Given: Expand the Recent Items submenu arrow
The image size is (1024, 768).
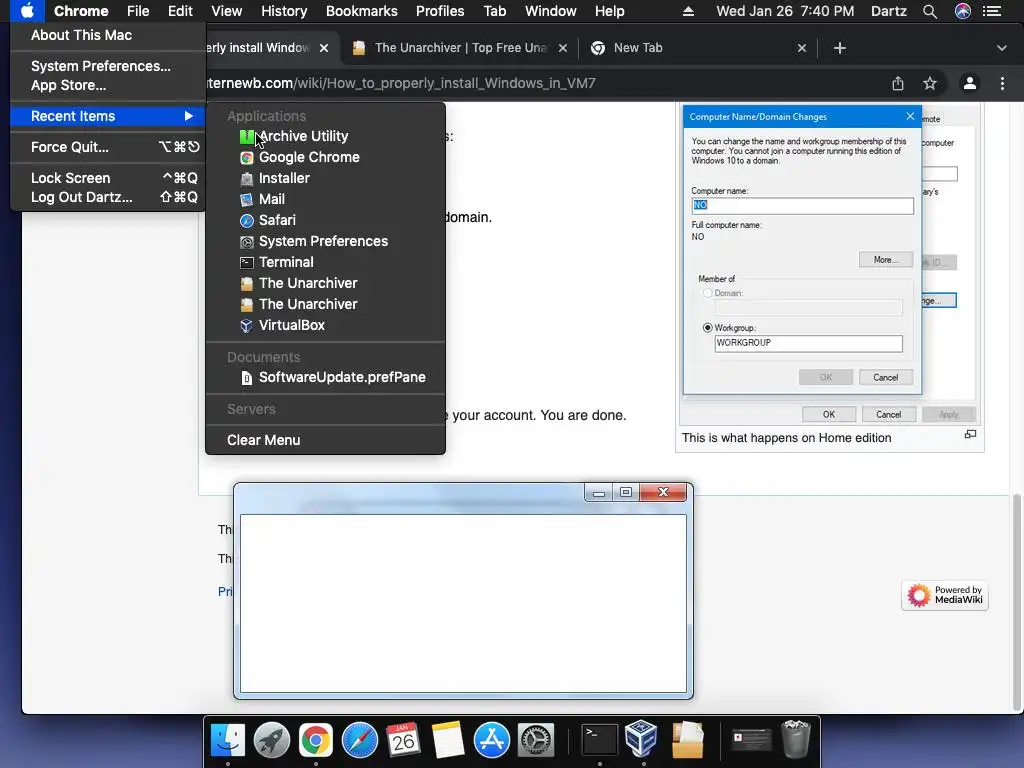Looking at the screenshot, I should 189,116.
